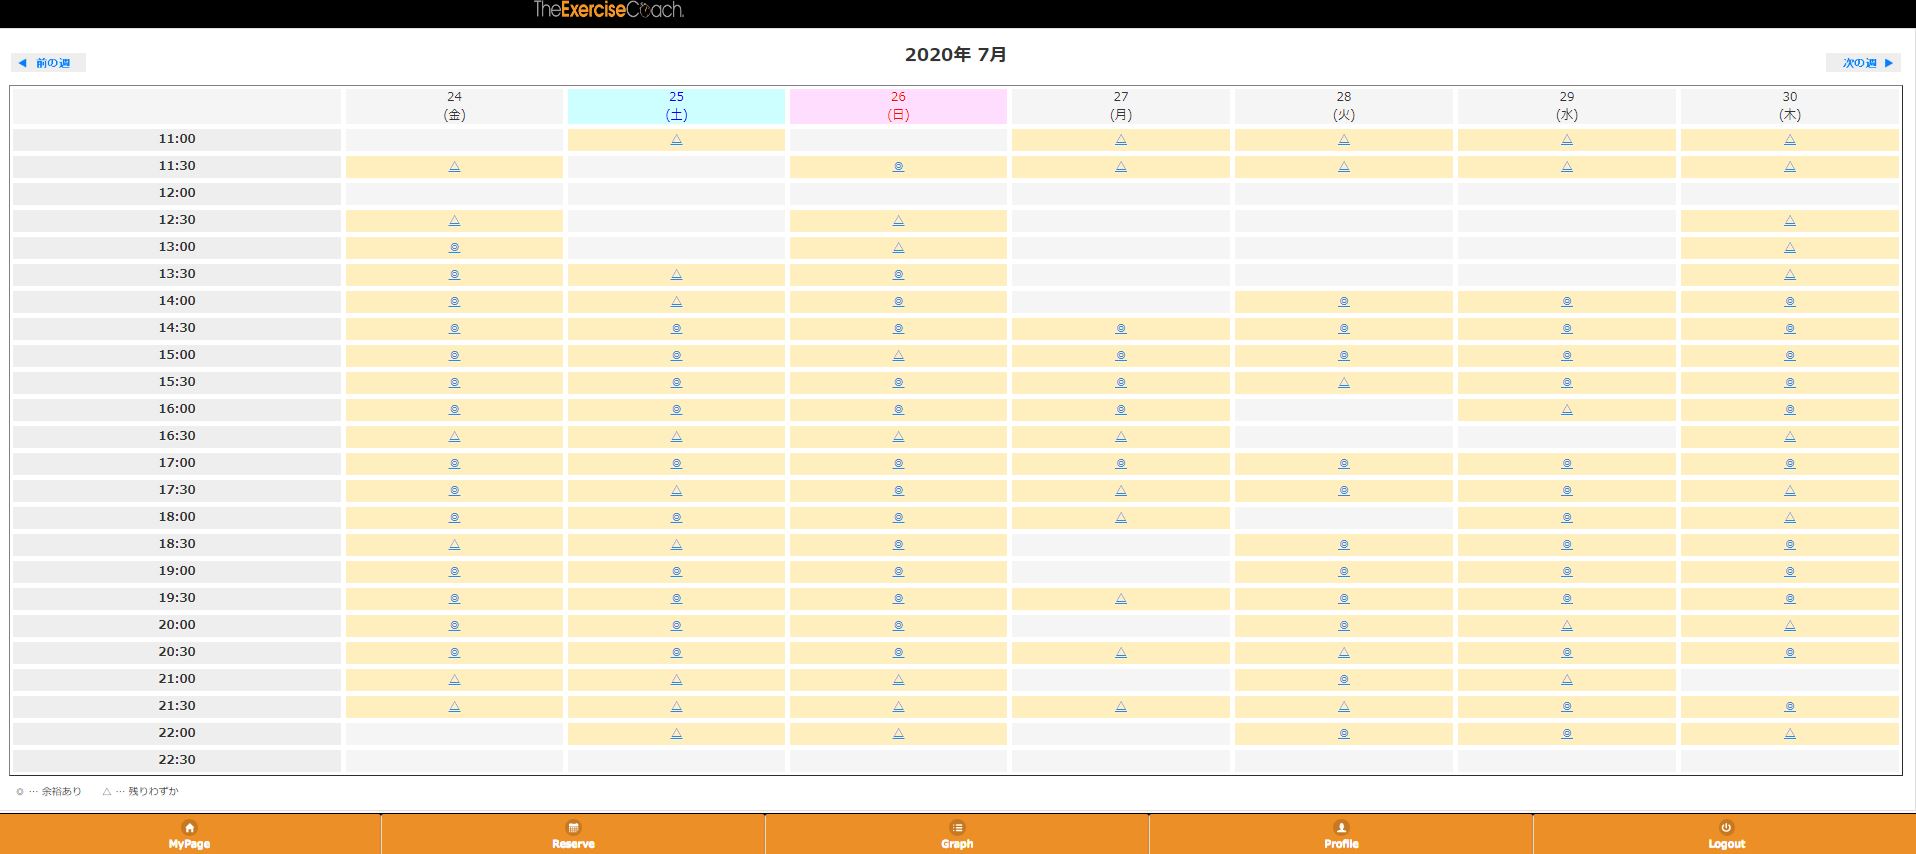Choose the 21:30 slot on Friday 24
1916x854 pixels.
[454, 707]
